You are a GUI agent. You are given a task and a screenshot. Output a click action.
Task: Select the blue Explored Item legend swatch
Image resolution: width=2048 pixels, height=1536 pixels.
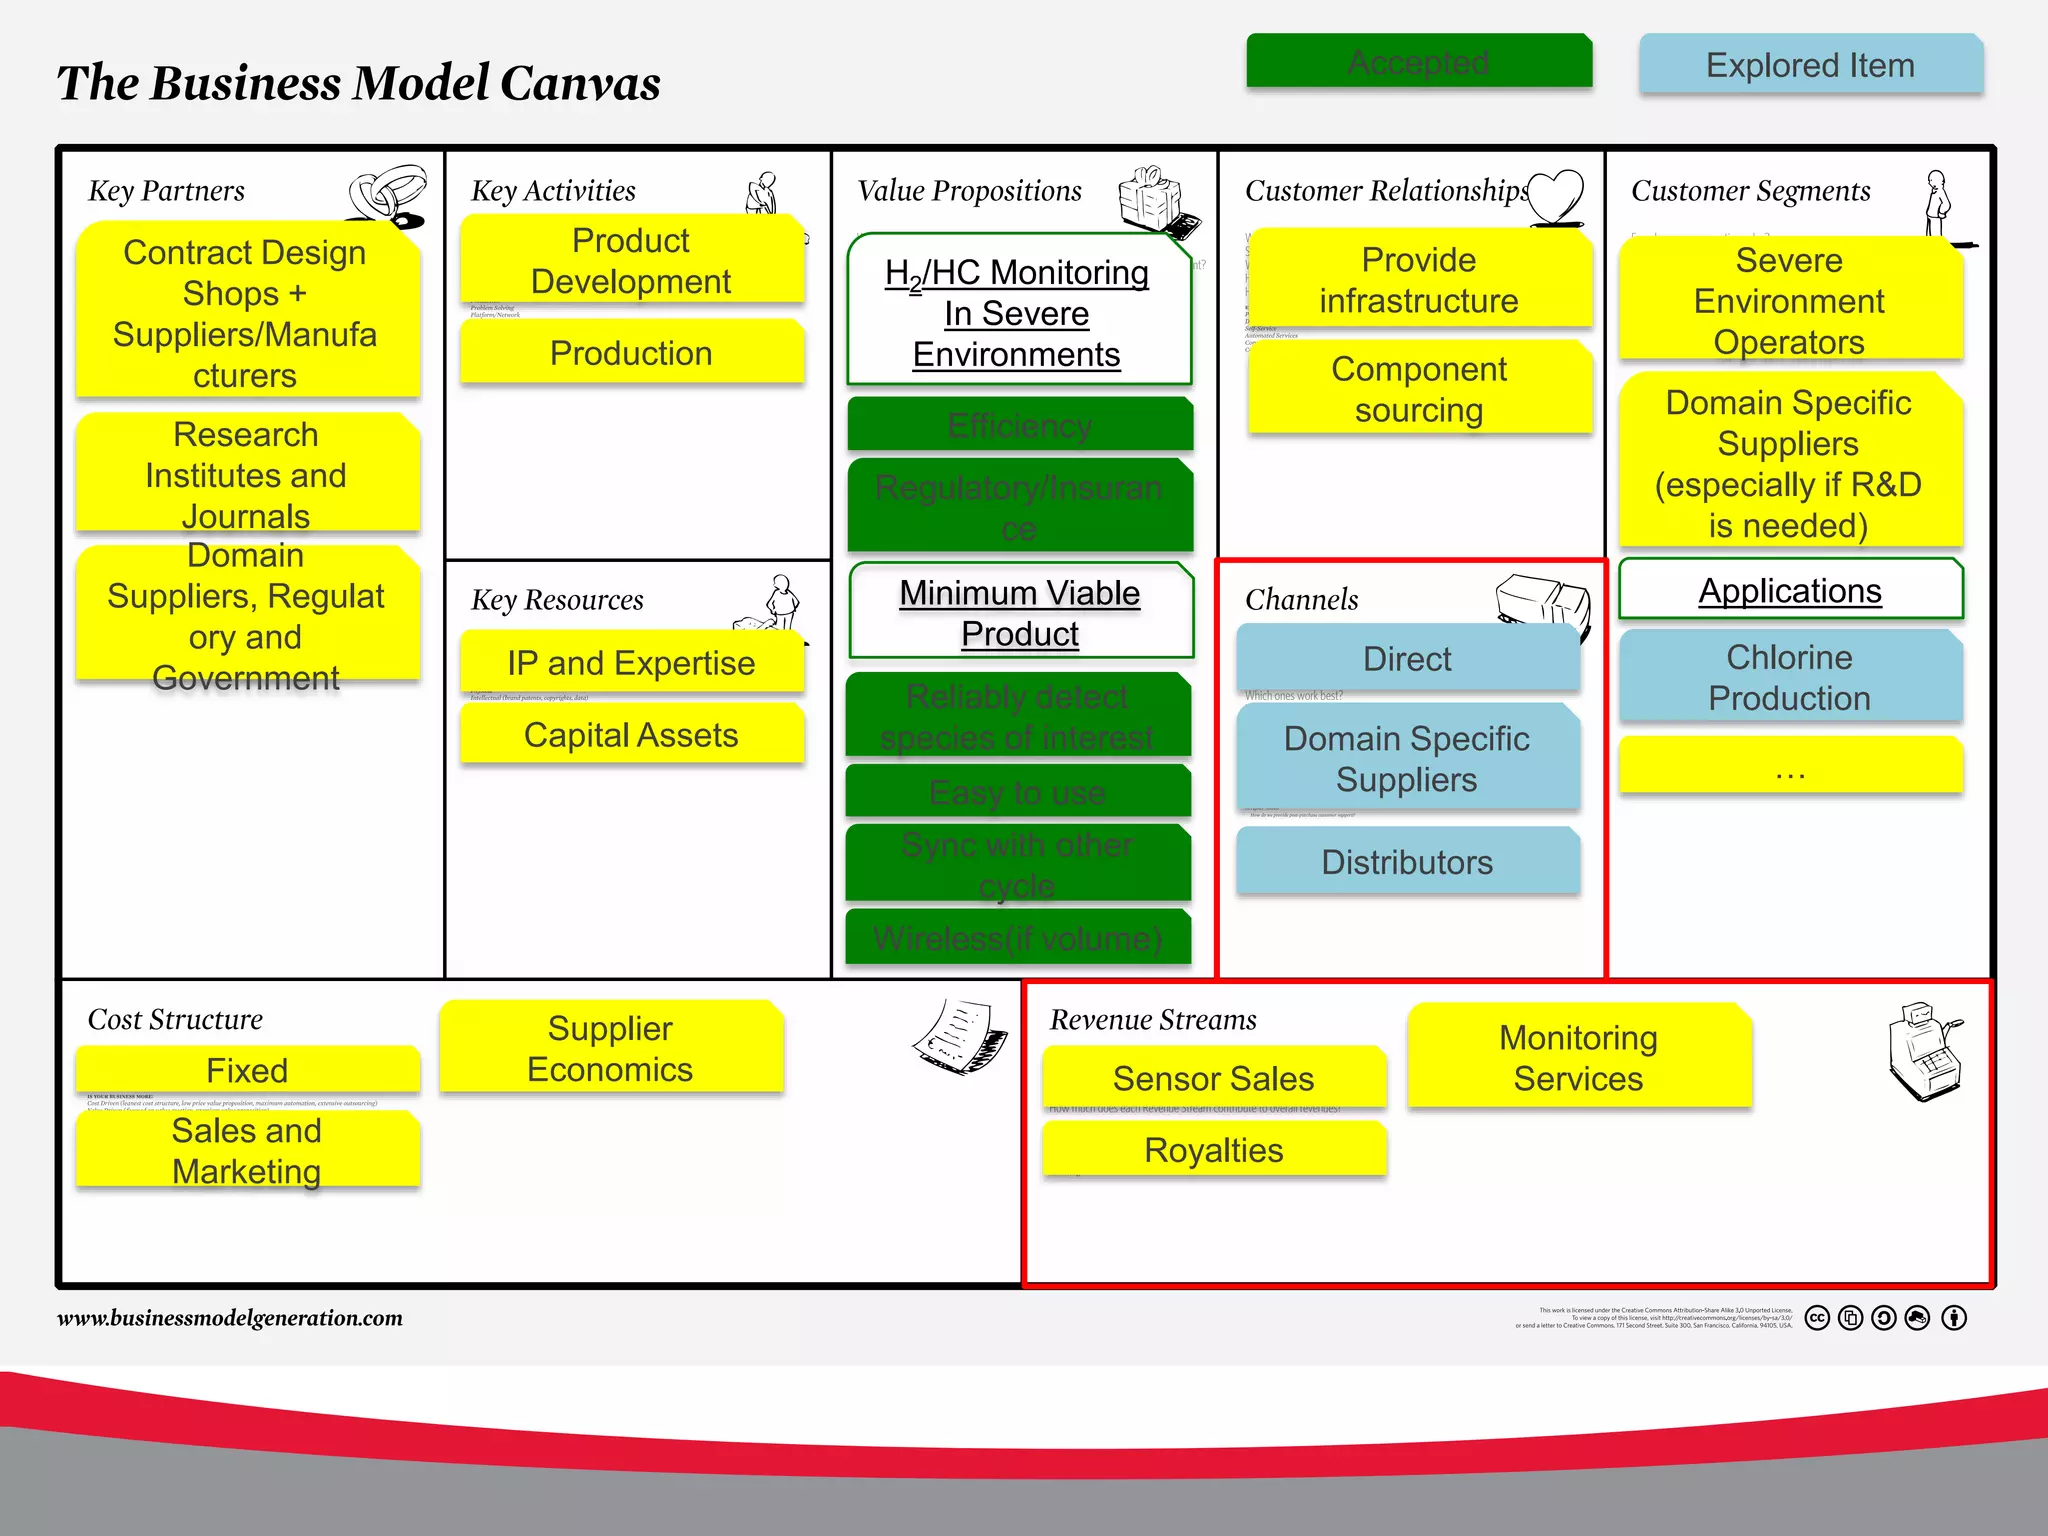coord(1811,64)
